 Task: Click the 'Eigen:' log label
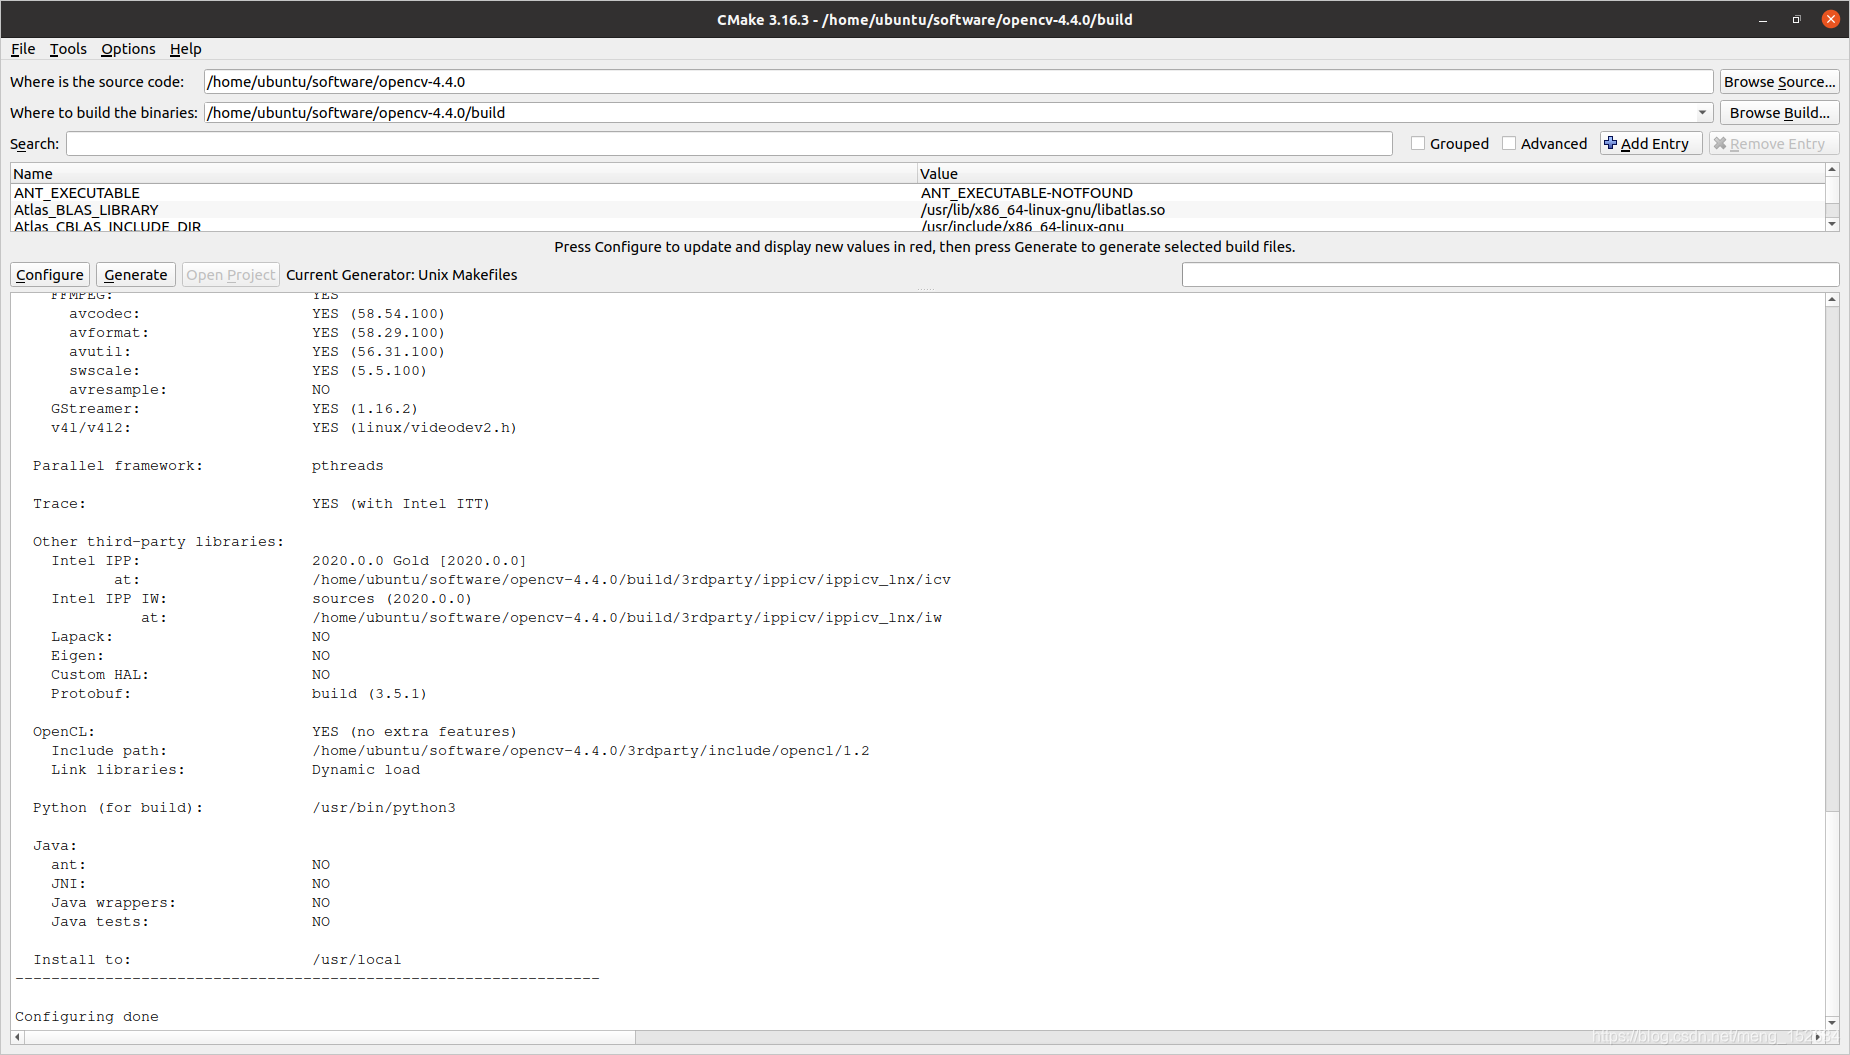[78, 656]
